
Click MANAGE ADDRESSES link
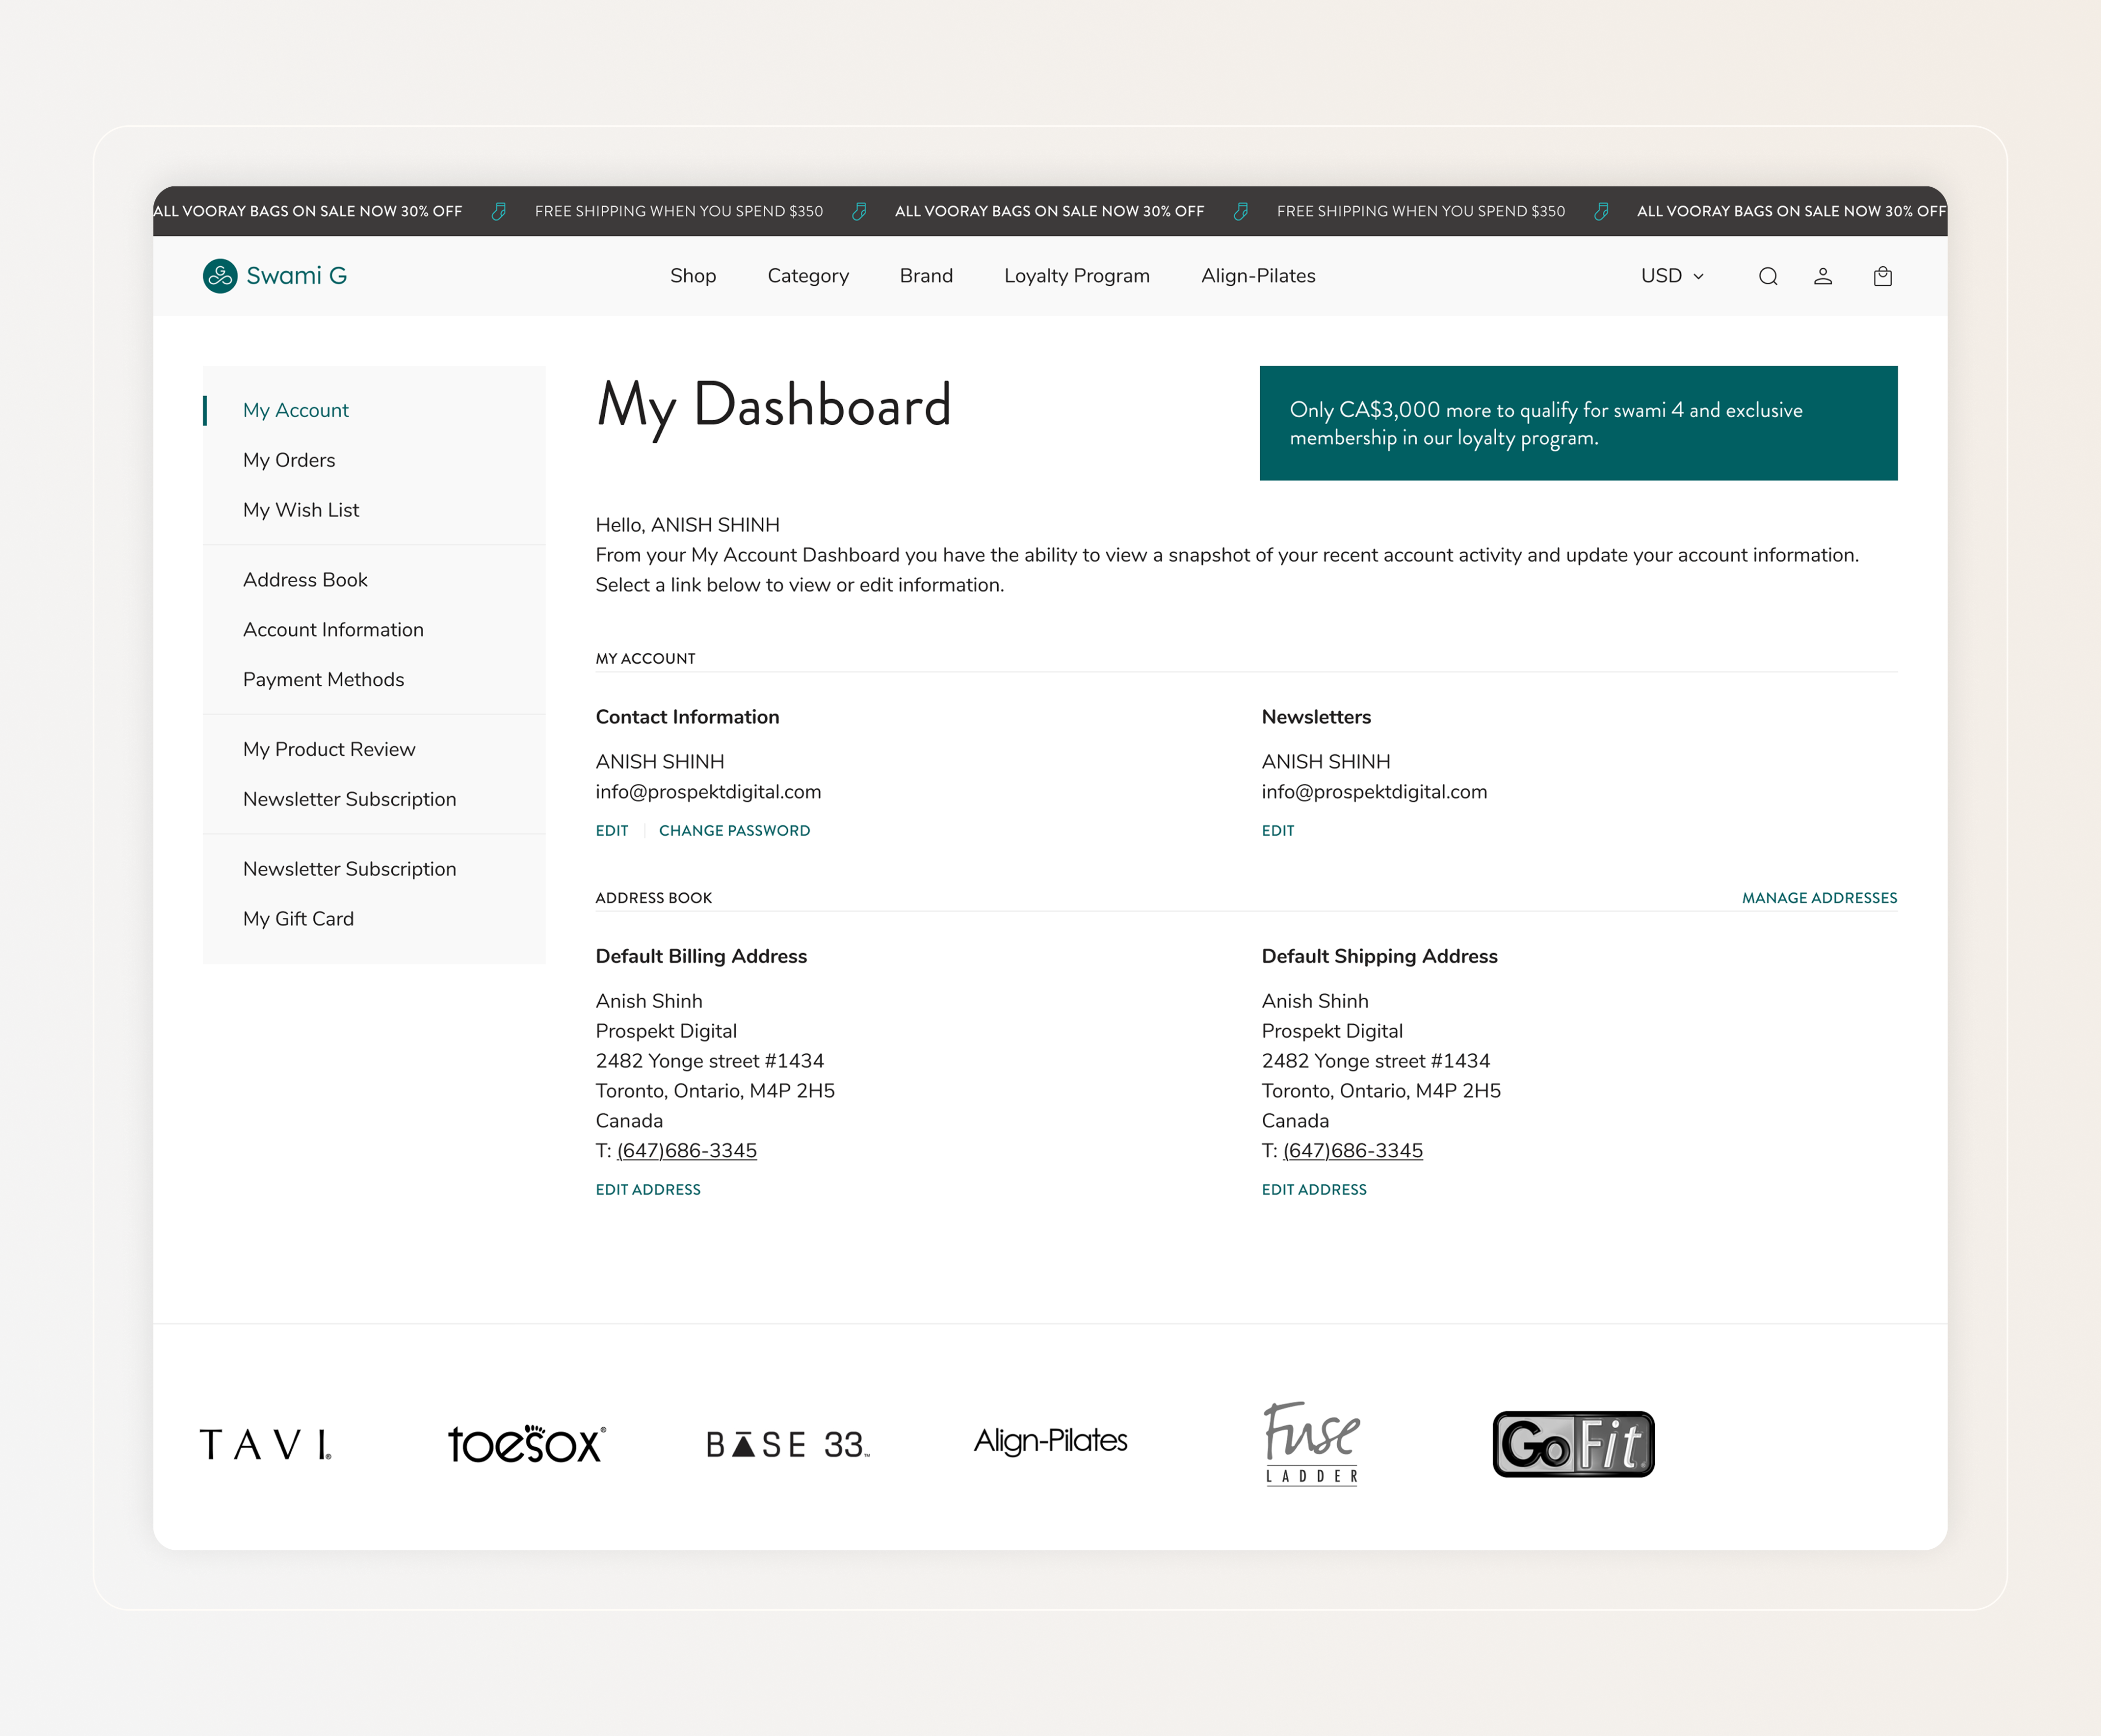pyautogui.click(x=1820, y=898)
